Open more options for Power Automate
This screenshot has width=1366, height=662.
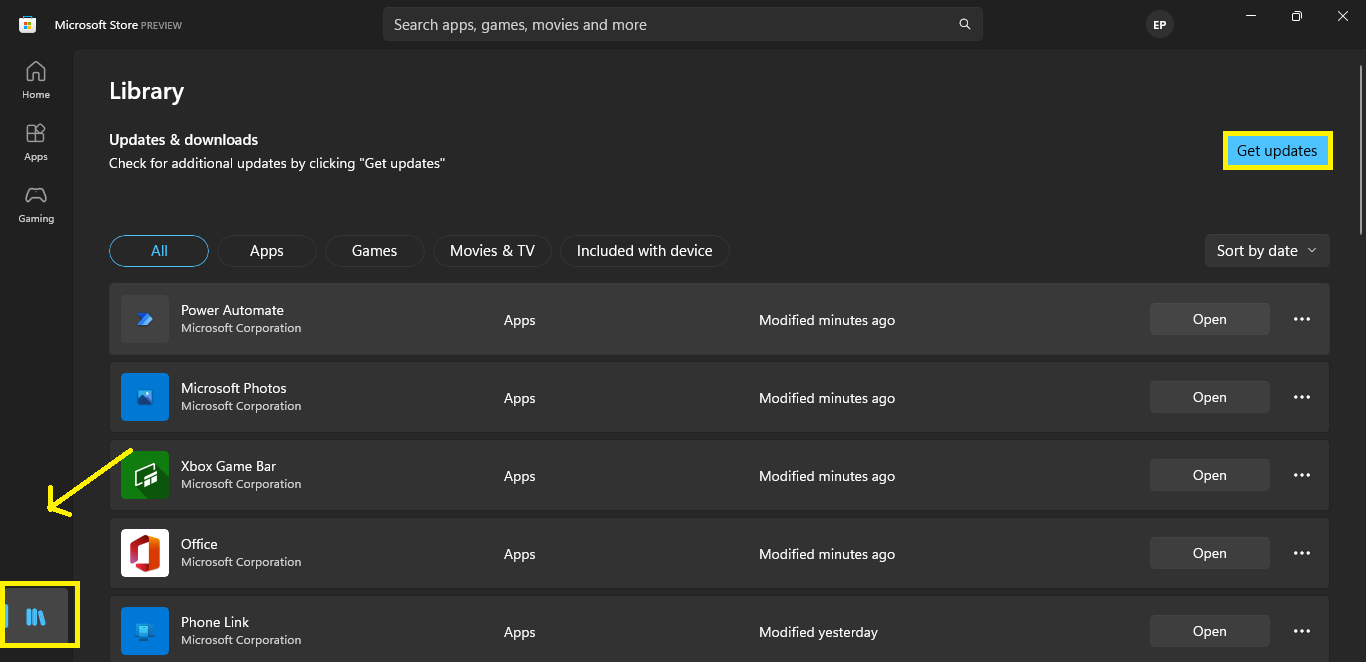click(1301, 318)
